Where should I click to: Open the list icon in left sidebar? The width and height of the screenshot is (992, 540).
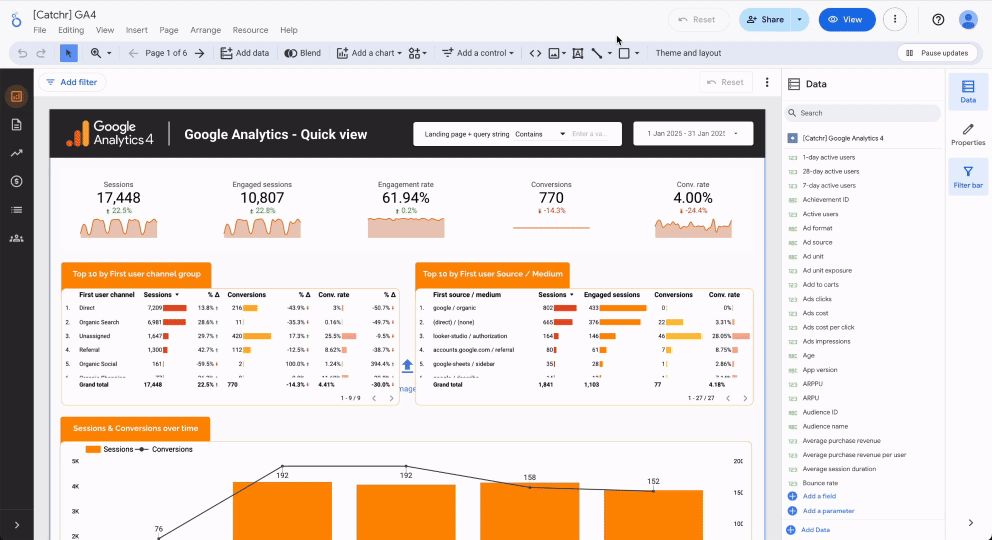(x=16, y=210)
